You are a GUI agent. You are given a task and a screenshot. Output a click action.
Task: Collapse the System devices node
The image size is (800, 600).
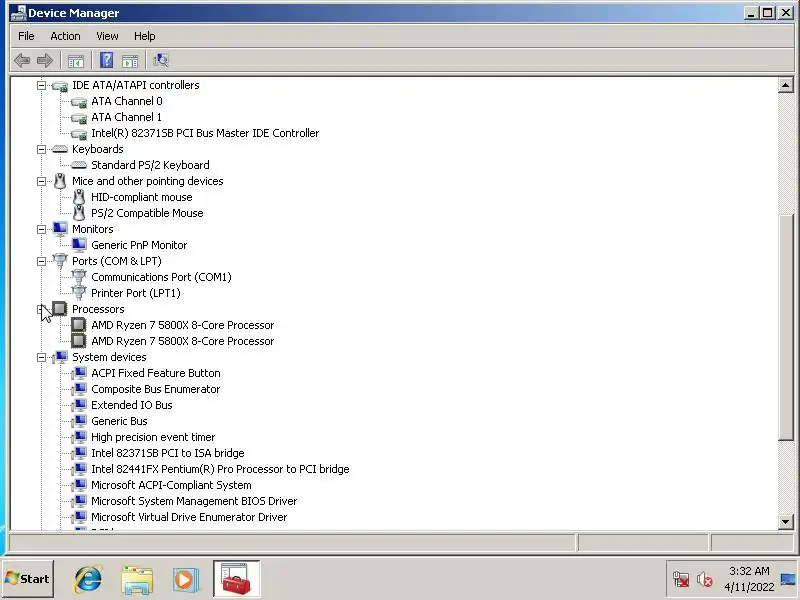(41, 357)
